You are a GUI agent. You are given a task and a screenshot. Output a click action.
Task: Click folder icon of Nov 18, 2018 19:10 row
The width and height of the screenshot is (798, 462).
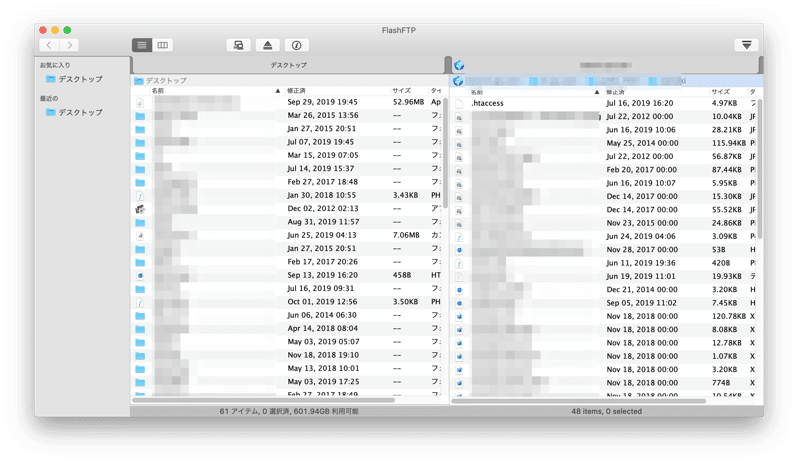point(140,356)
